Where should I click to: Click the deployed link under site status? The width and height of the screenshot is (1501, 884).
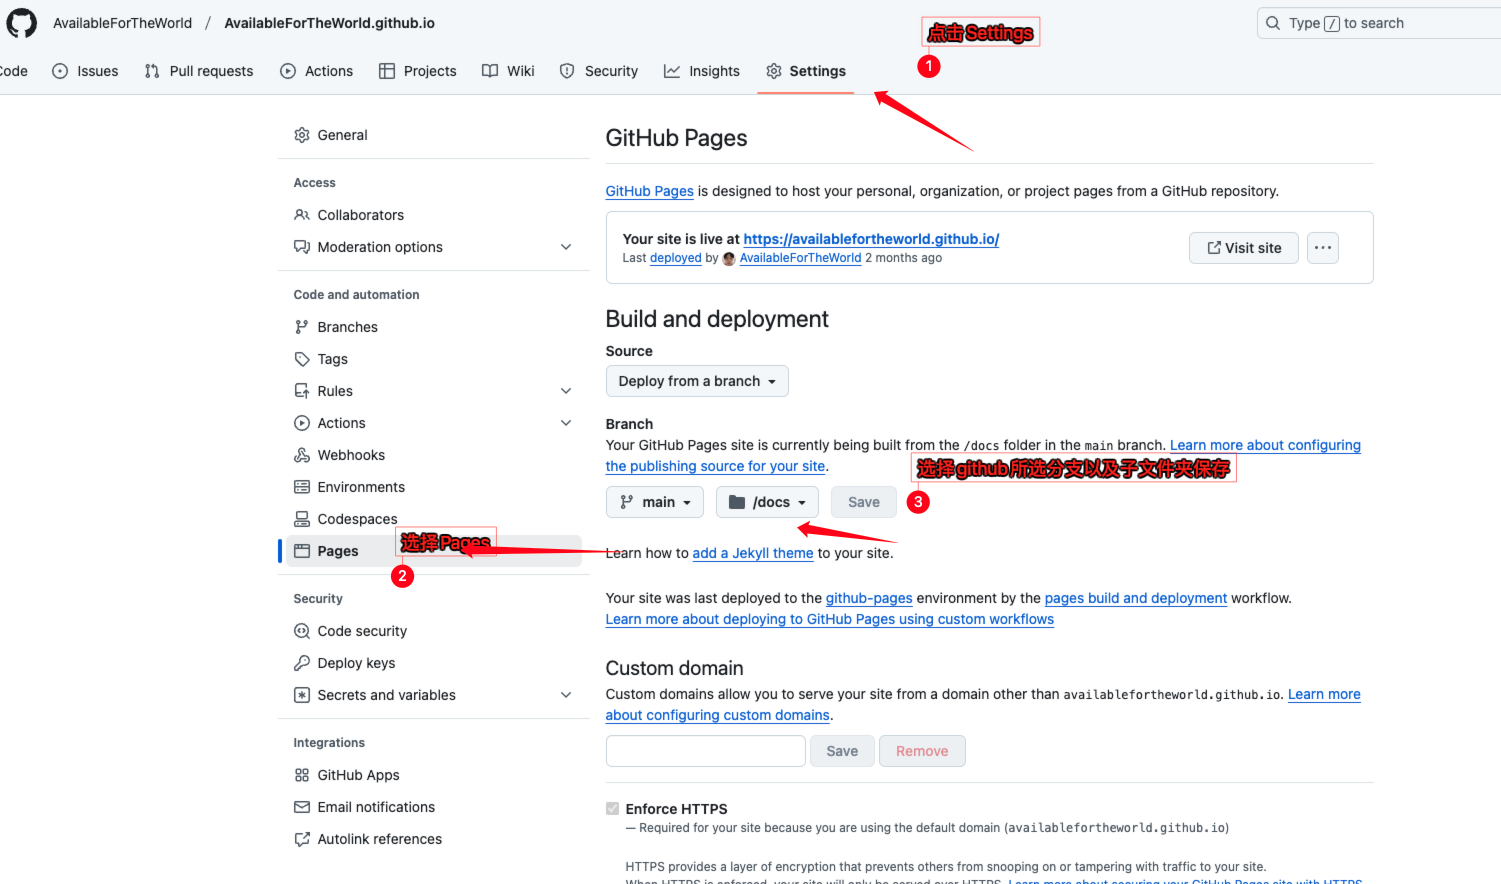pos(676,258)
